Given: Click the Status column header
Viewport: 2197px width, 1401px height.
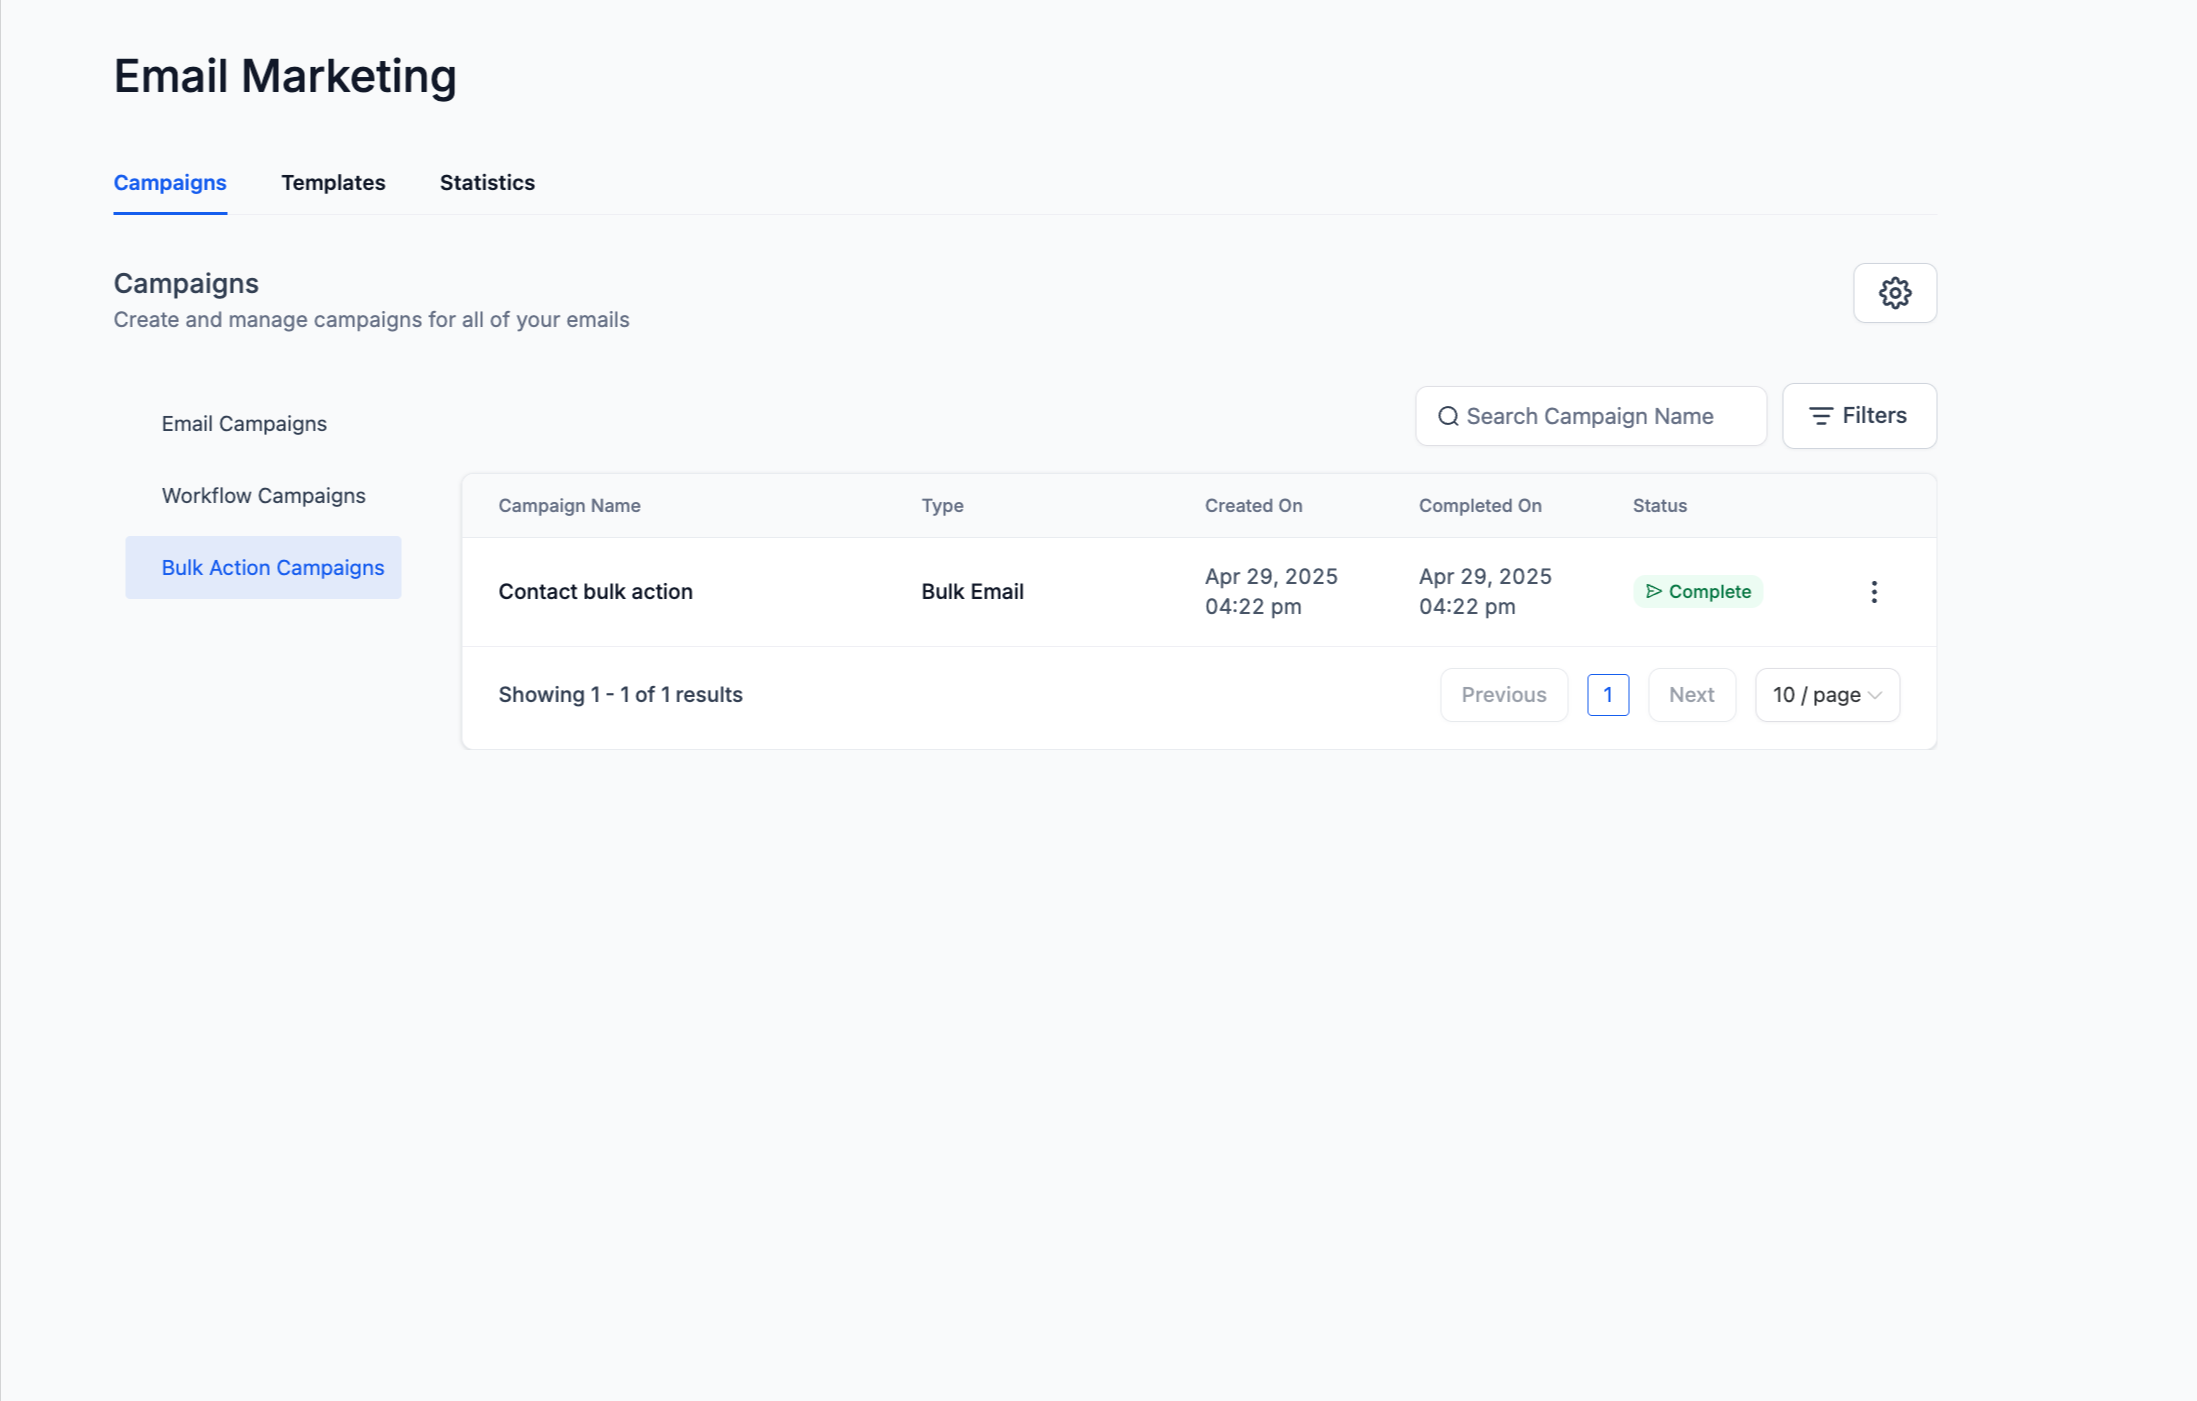Looking at the screenshot, I should [x=1659, y=506].
